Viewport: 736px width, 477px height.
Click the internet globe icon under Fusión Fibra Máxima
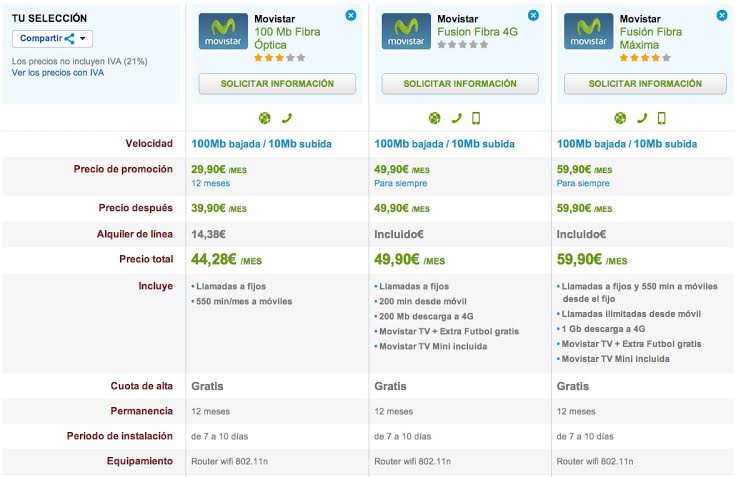620,118
